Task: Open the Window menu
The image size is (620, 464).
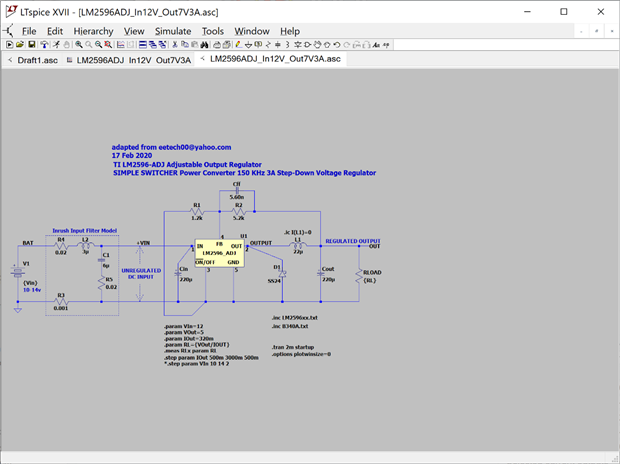Action: pyautogui.click(x=252, y=31)
